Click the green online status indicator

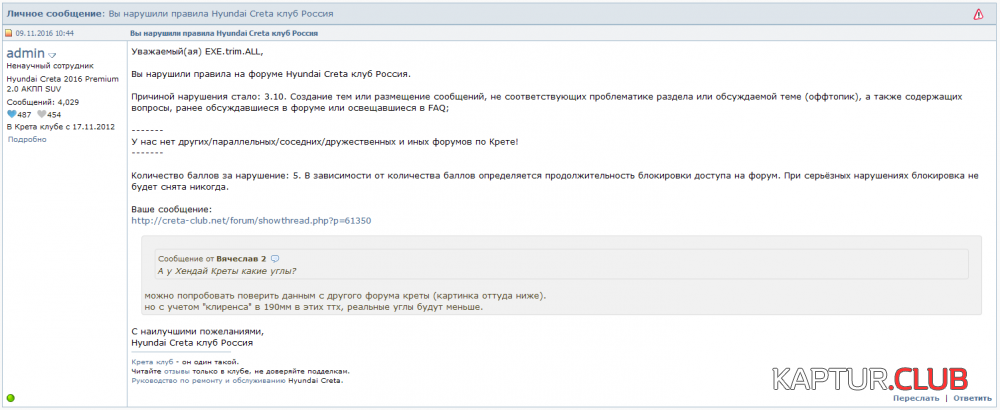11,398
